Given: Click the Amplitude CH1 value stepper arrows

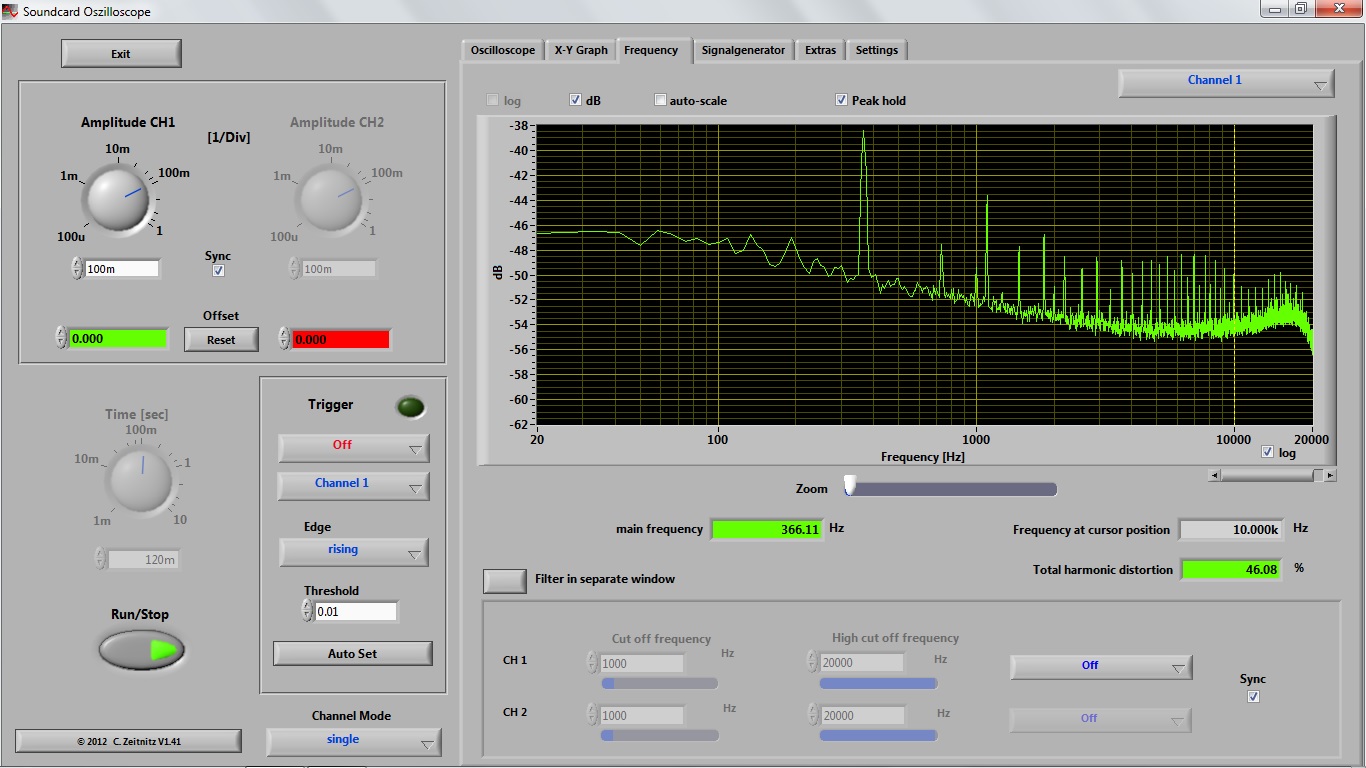Looking at the screenshot, I should [x=77, y=268].
